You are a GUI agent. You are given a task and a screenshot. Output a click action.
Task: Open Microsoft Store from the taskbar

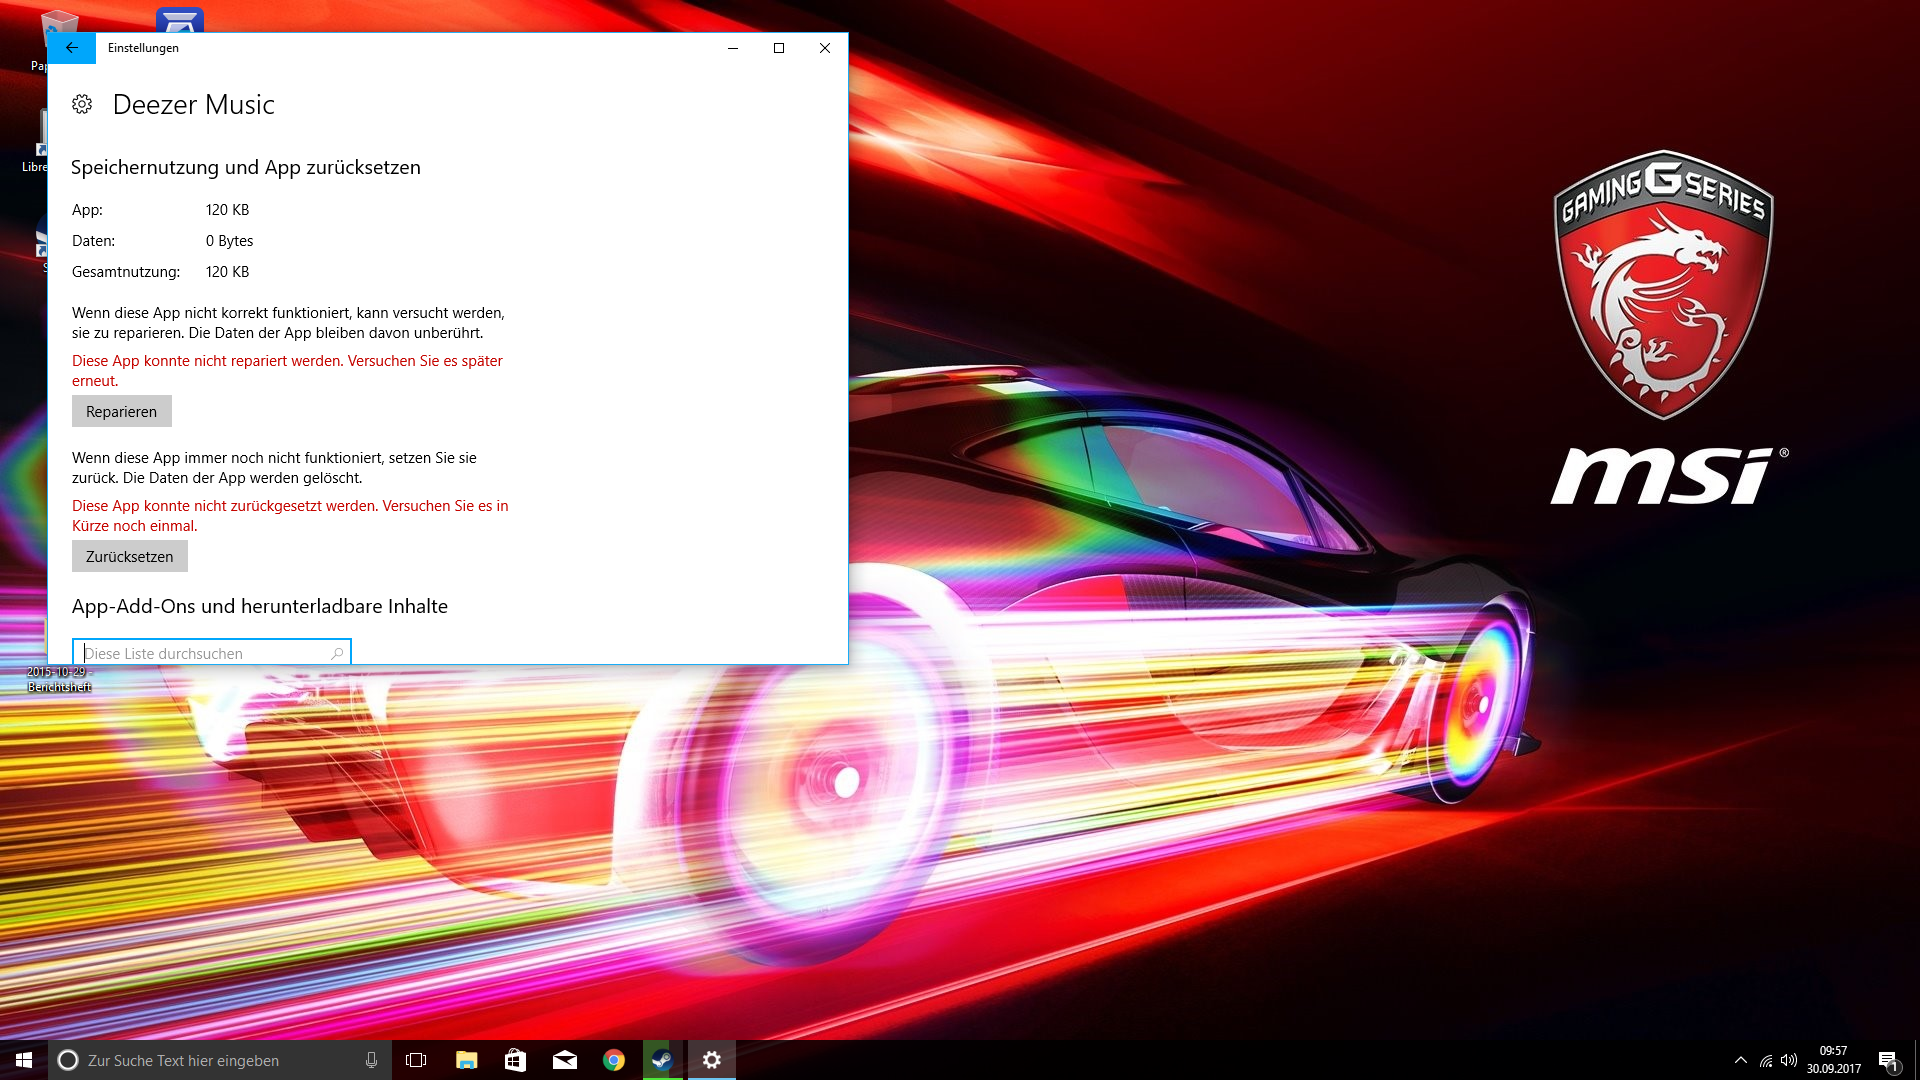point(515,1060)
